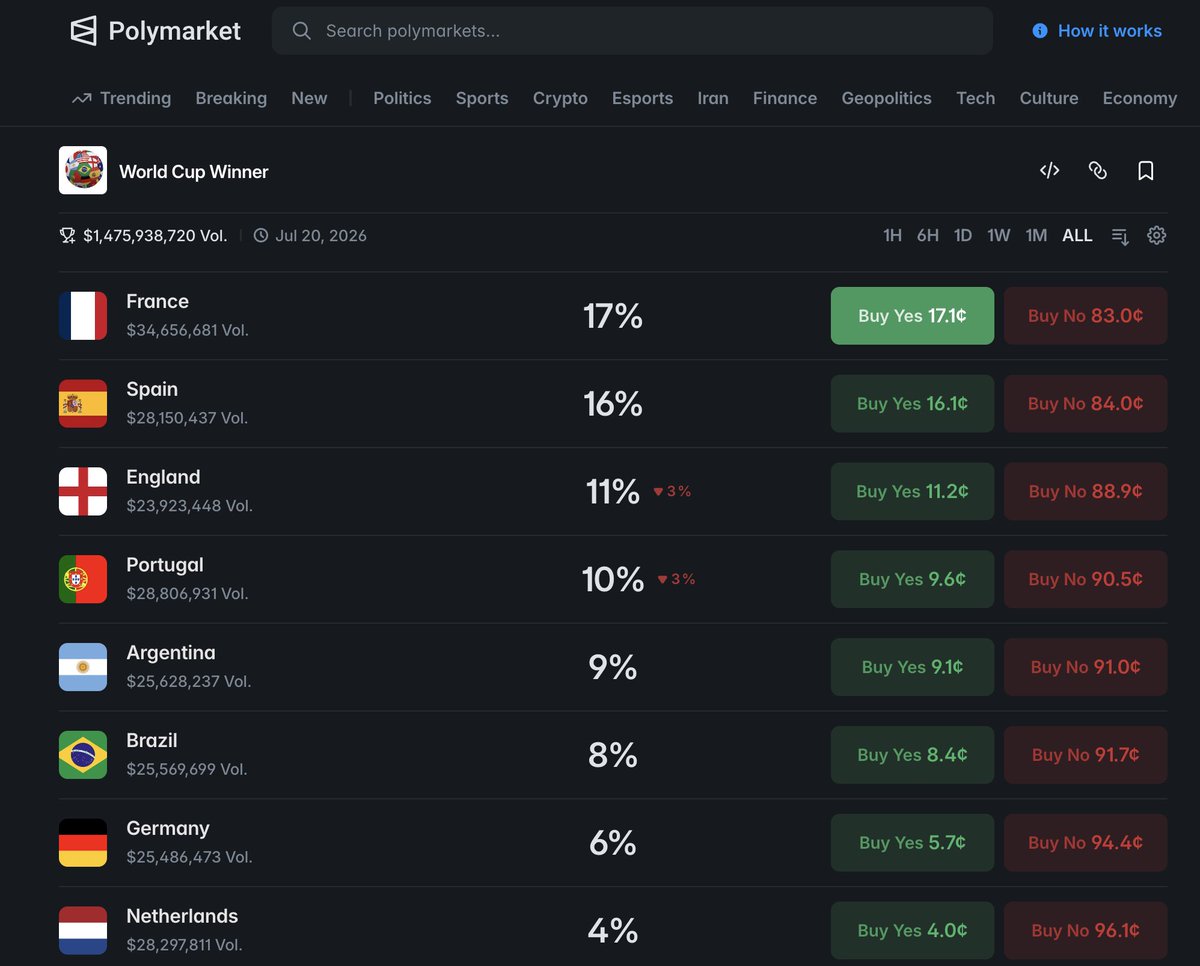The width and height of the screenshot is (1200, 966).
Task: Click Buy Yes 16.1¢ for Spain
Action: coord(912,404)
